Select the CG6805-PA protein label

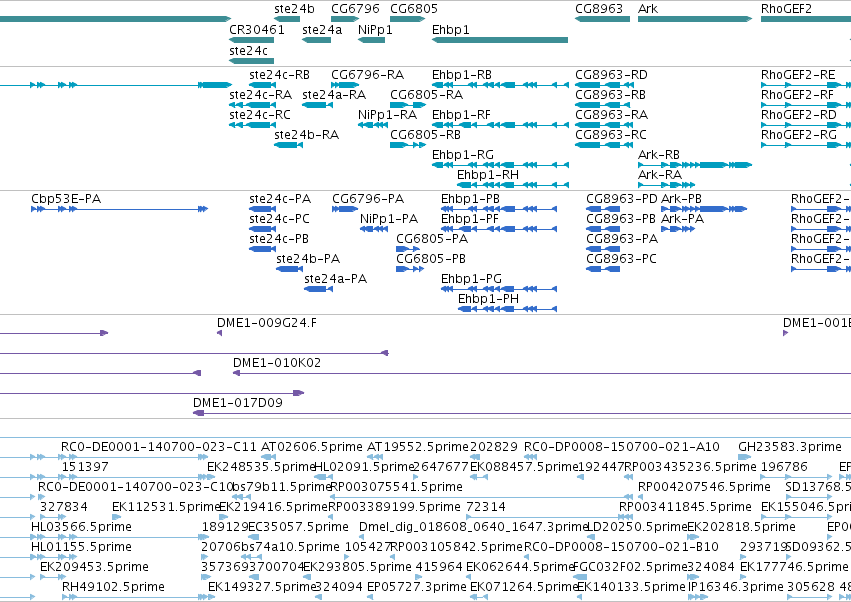tap(432, 239)
